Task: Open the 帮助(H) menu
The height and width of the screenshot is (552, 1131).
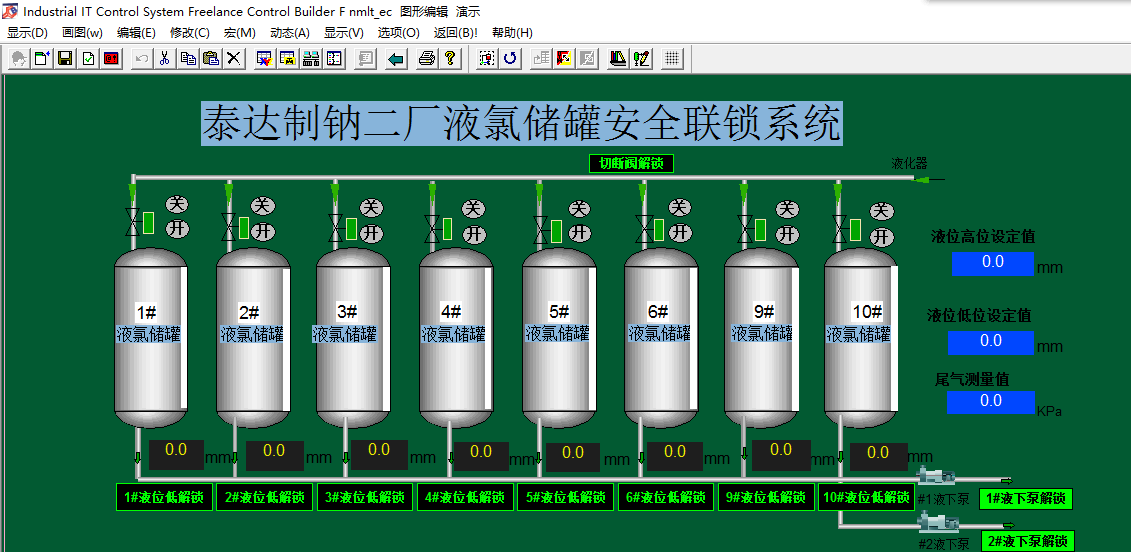Action: (x=512, y=33)
